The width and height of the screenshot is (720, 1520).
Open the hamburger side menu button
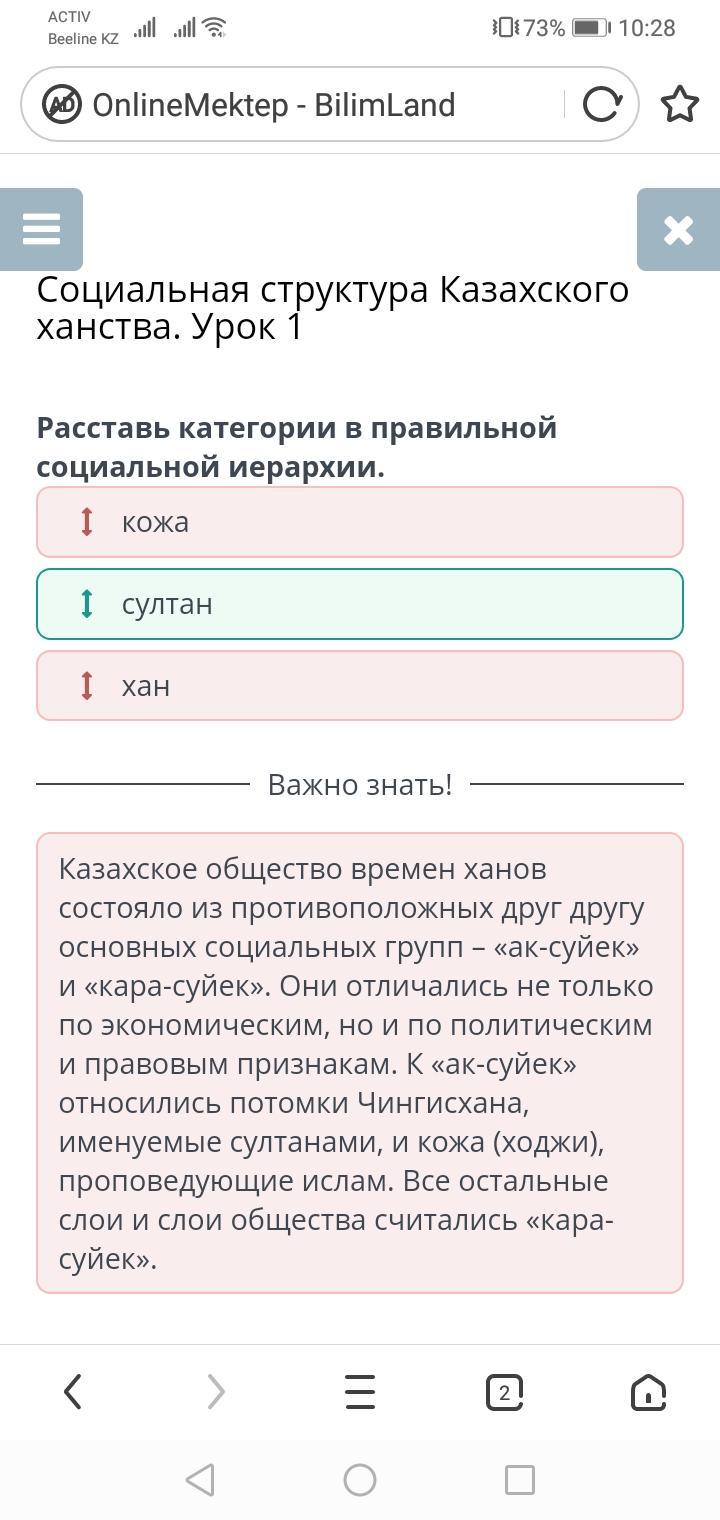[x=41, y=229]
